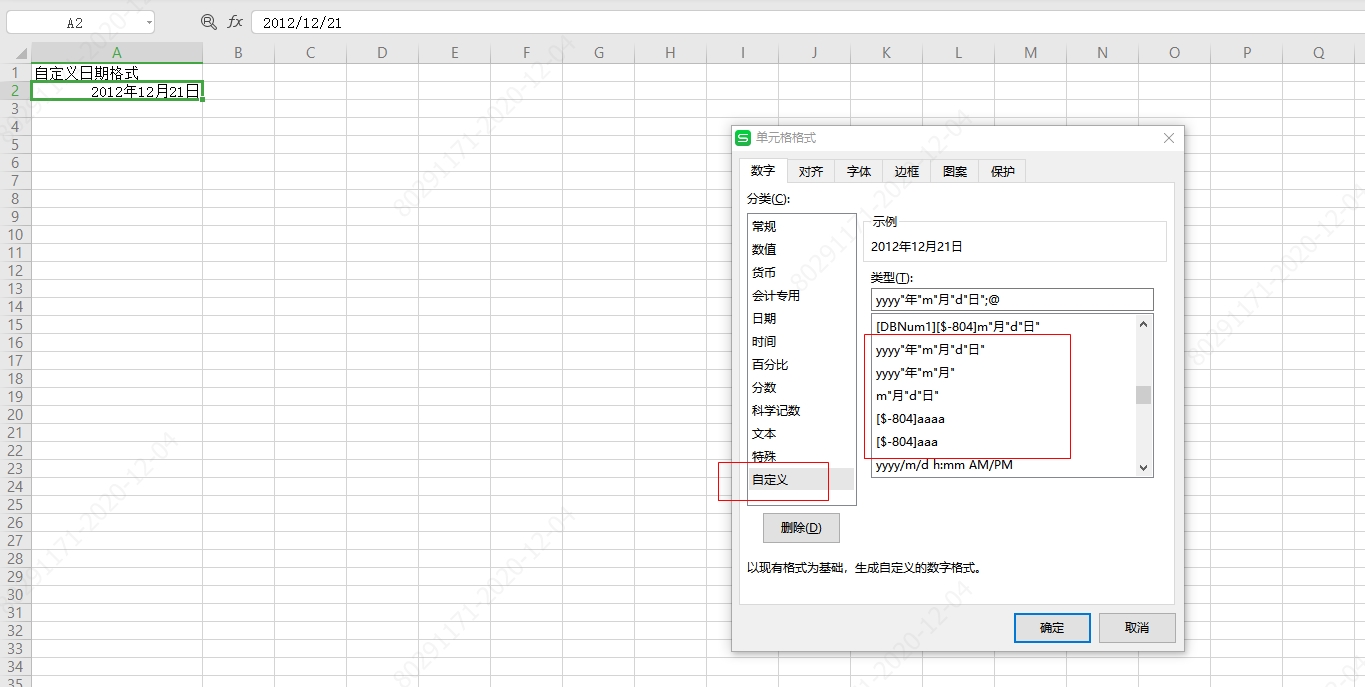Open the 图案 pattern tab
Image resolution: width=1365 pixels, height=687 pixels.
[953, 170]
